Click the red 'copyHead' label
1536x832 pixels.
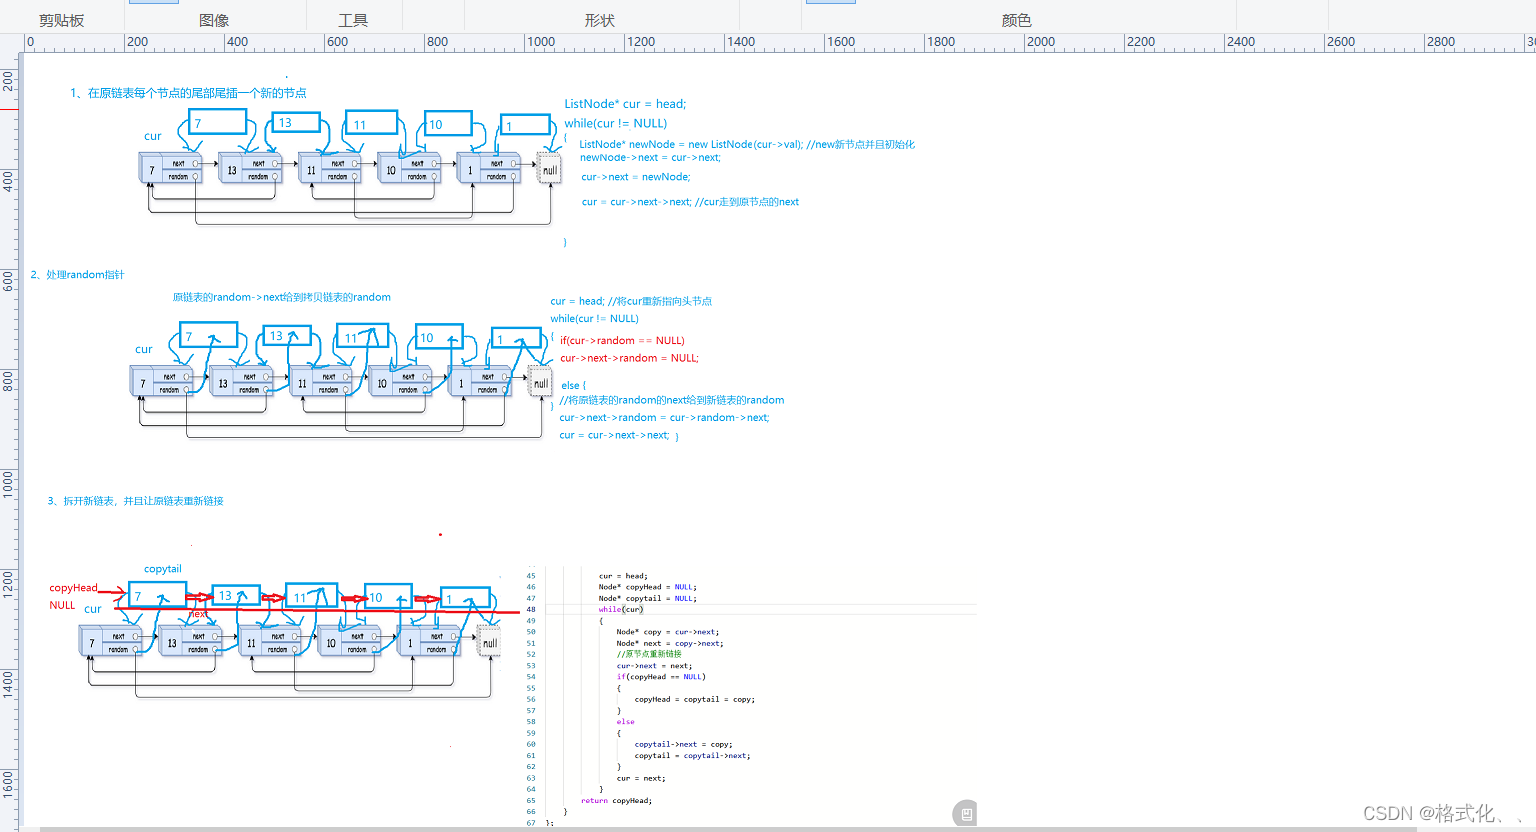(73, 588)
